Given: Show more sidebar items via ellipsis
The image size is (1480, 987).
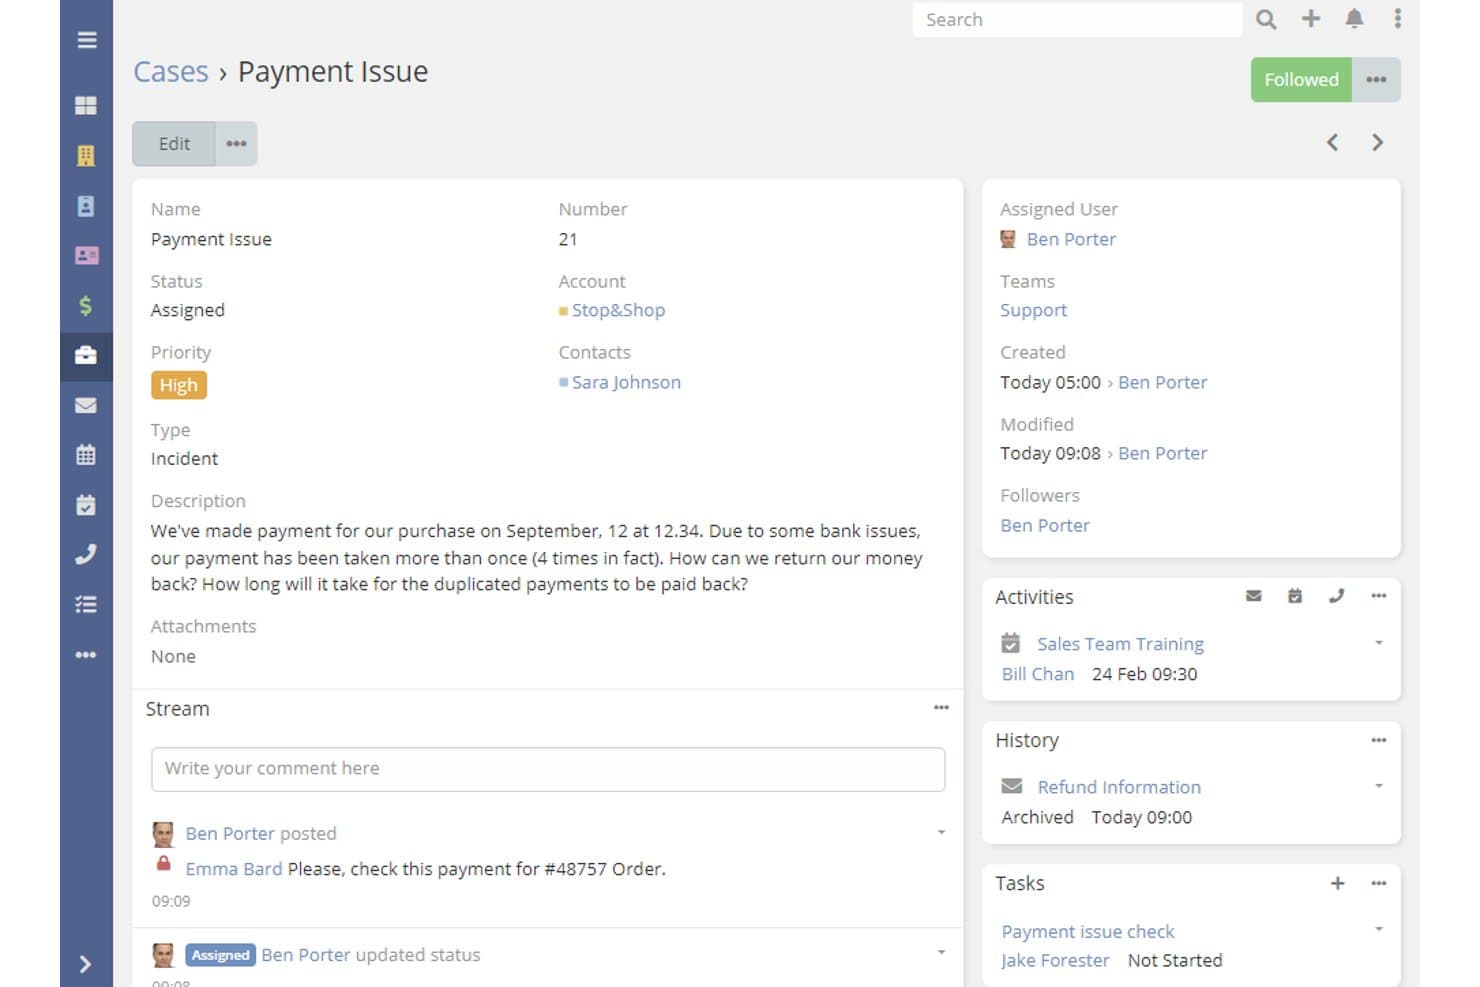Looking at the screenshot, I should tap(86, 655).
